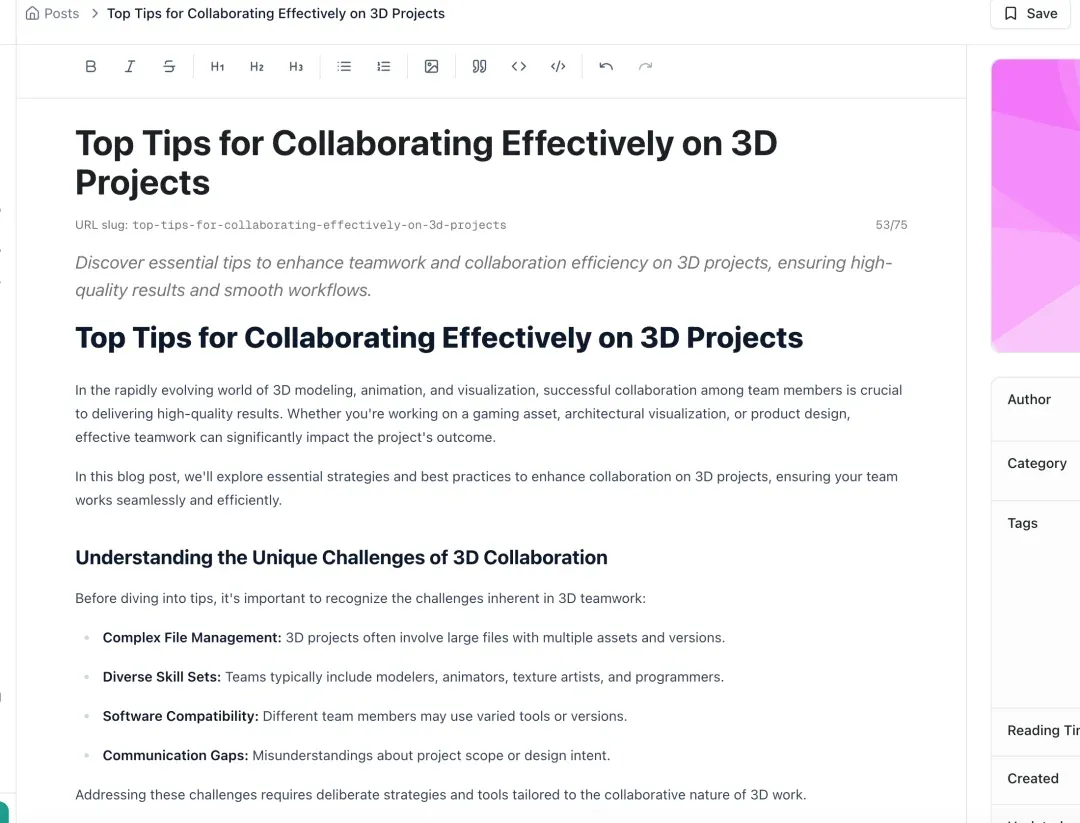Toggle inline code formatting
This screenshot has width=1080, height=823.
coord(518,67)
